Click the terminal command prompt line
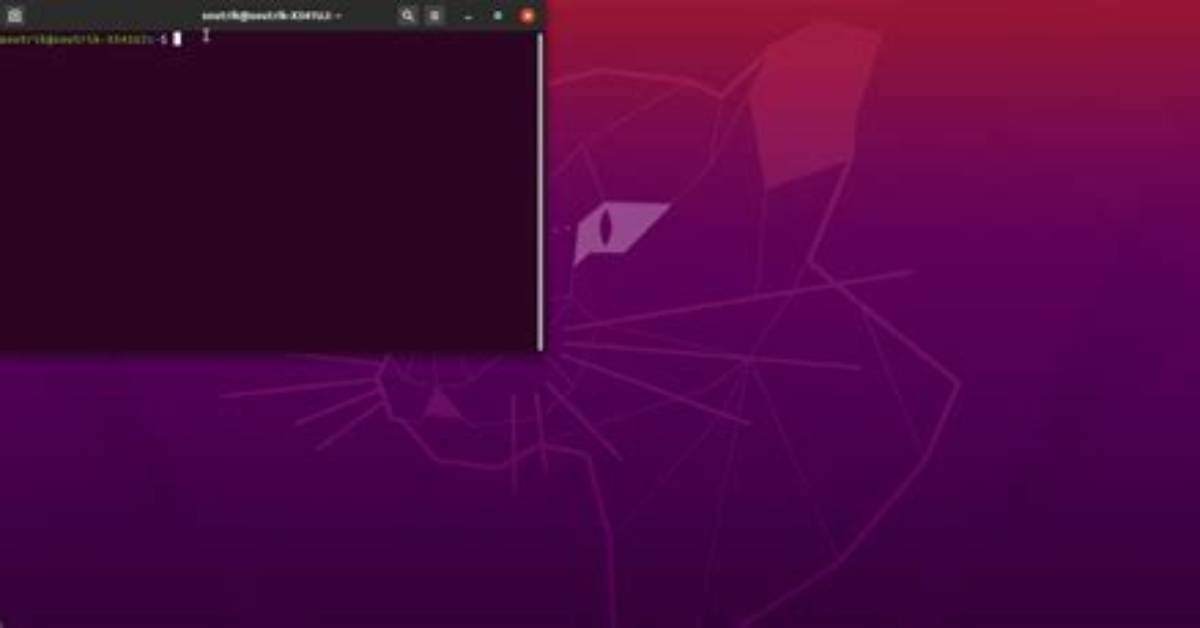 click(x=91, y=39)
